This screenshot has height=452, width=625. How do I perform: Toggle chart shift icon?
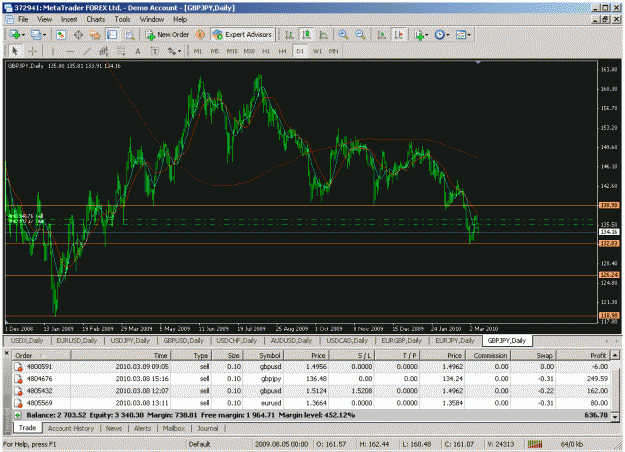coord(399,35)
